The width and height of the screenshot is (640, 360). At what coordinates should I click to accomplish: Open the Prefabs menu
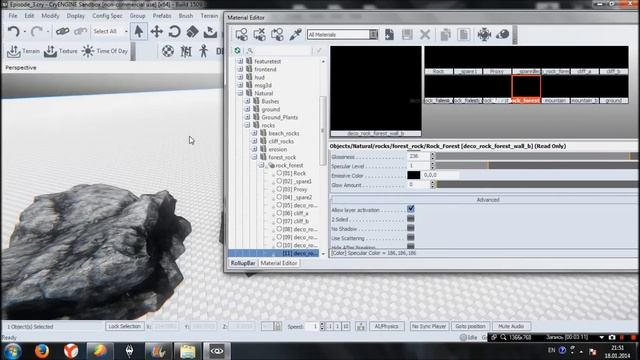(162, 16)
